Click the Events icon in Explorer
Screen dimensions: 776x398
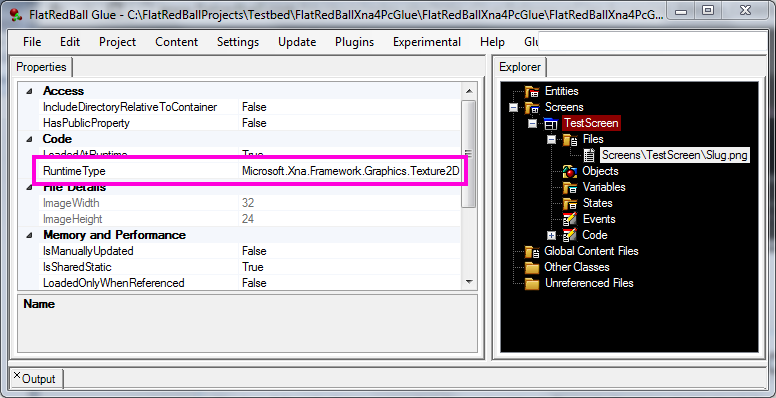coord(570,219)
